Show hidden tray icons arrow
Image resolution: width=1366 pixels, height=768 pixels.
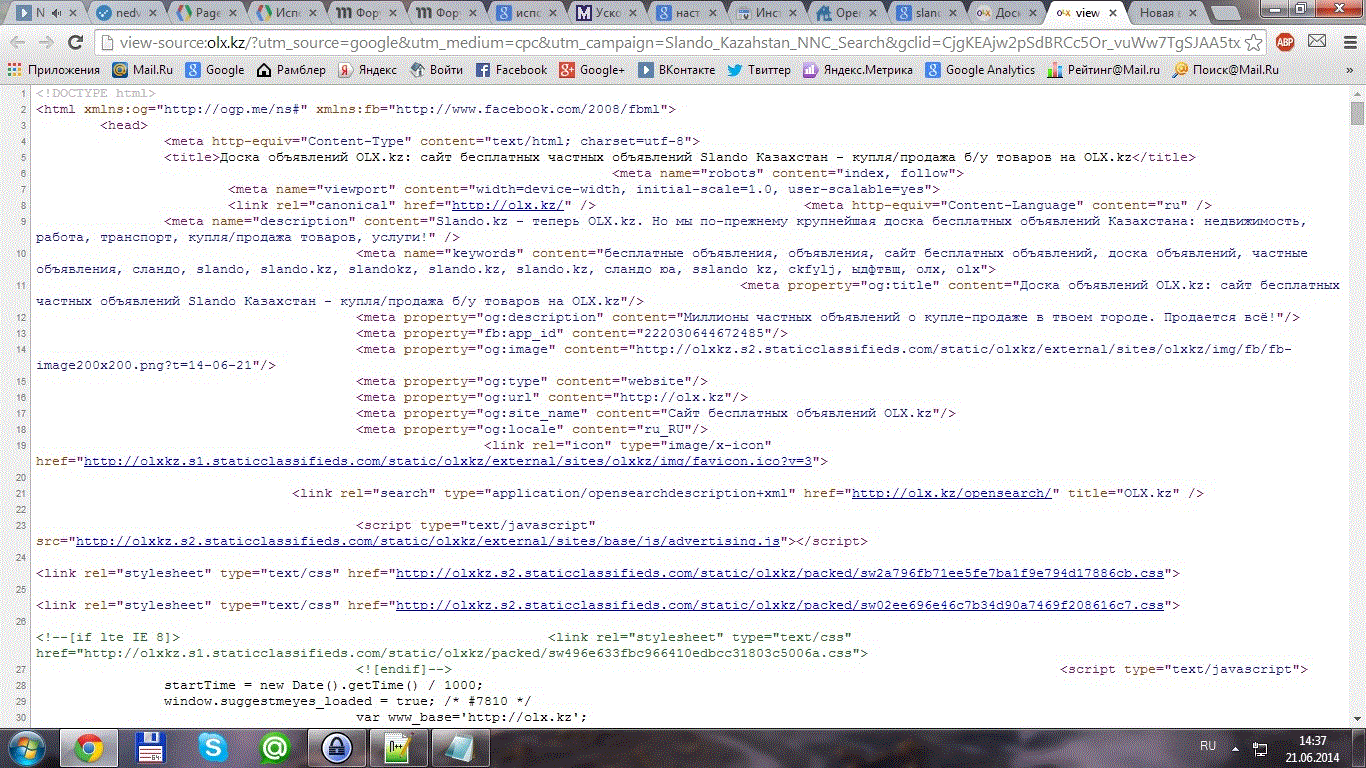click(x=1234, y=748)
